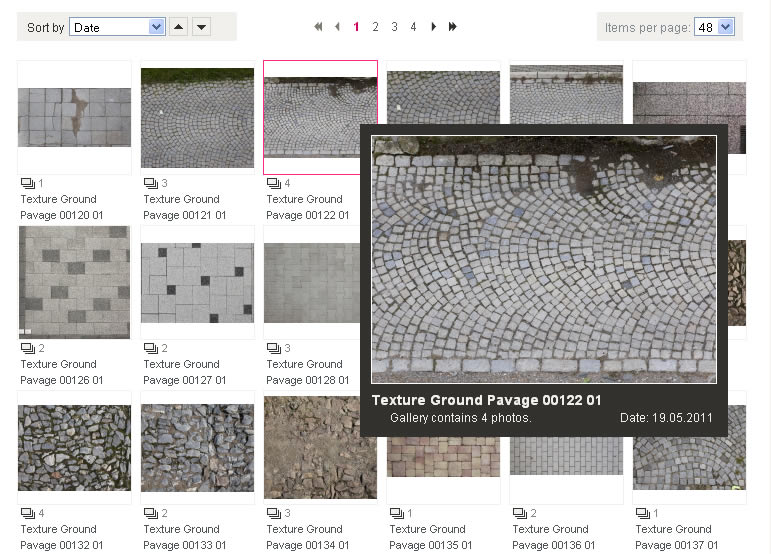771x554 pixels.
Task: Click title Texture Ground Pavage 00134 01
Action: tap(307, 537)
